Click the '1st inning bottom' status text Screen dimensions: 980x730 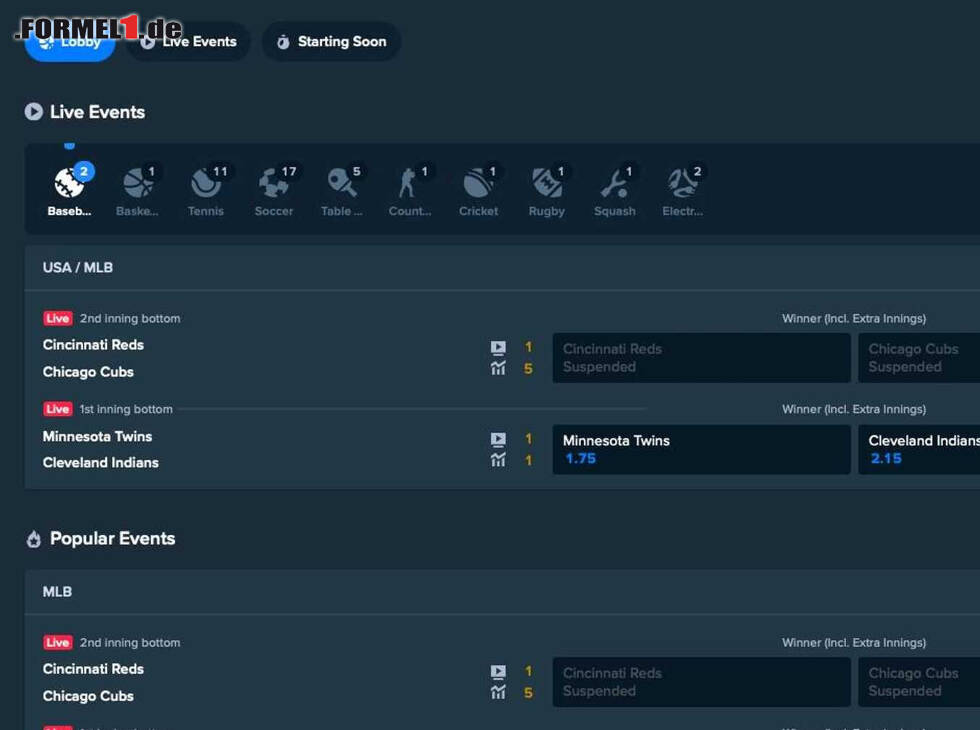point(126,409)
